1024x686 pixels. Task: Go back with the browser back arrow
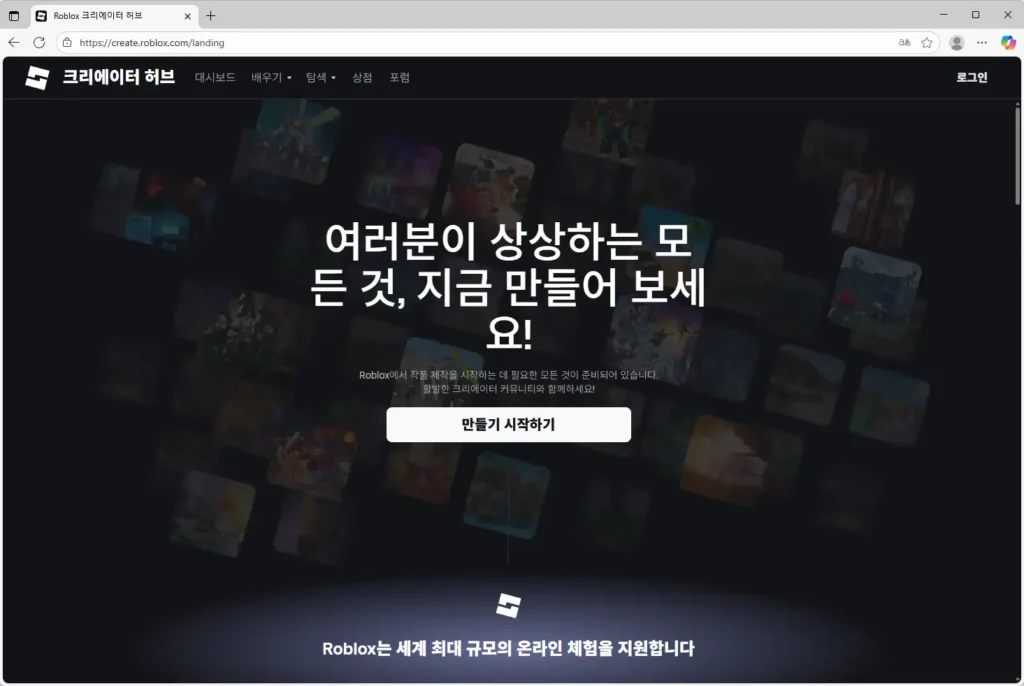(14, 42)
